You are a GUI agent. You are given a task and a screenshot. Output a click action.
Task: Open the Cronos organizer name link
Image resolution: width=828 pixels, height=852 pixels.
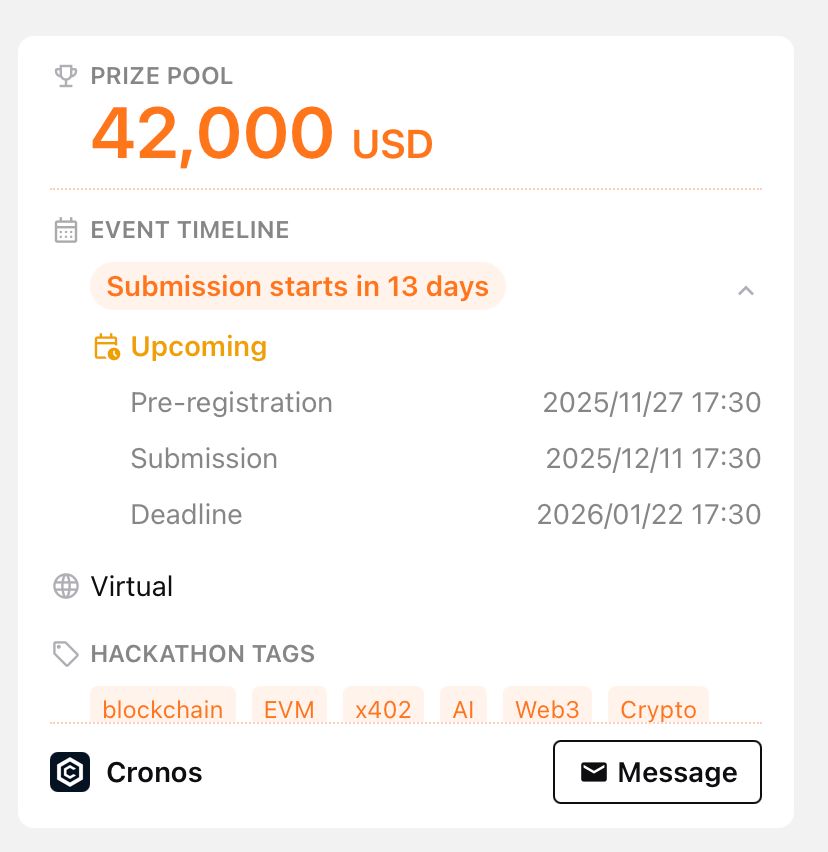tap(154, 771)
